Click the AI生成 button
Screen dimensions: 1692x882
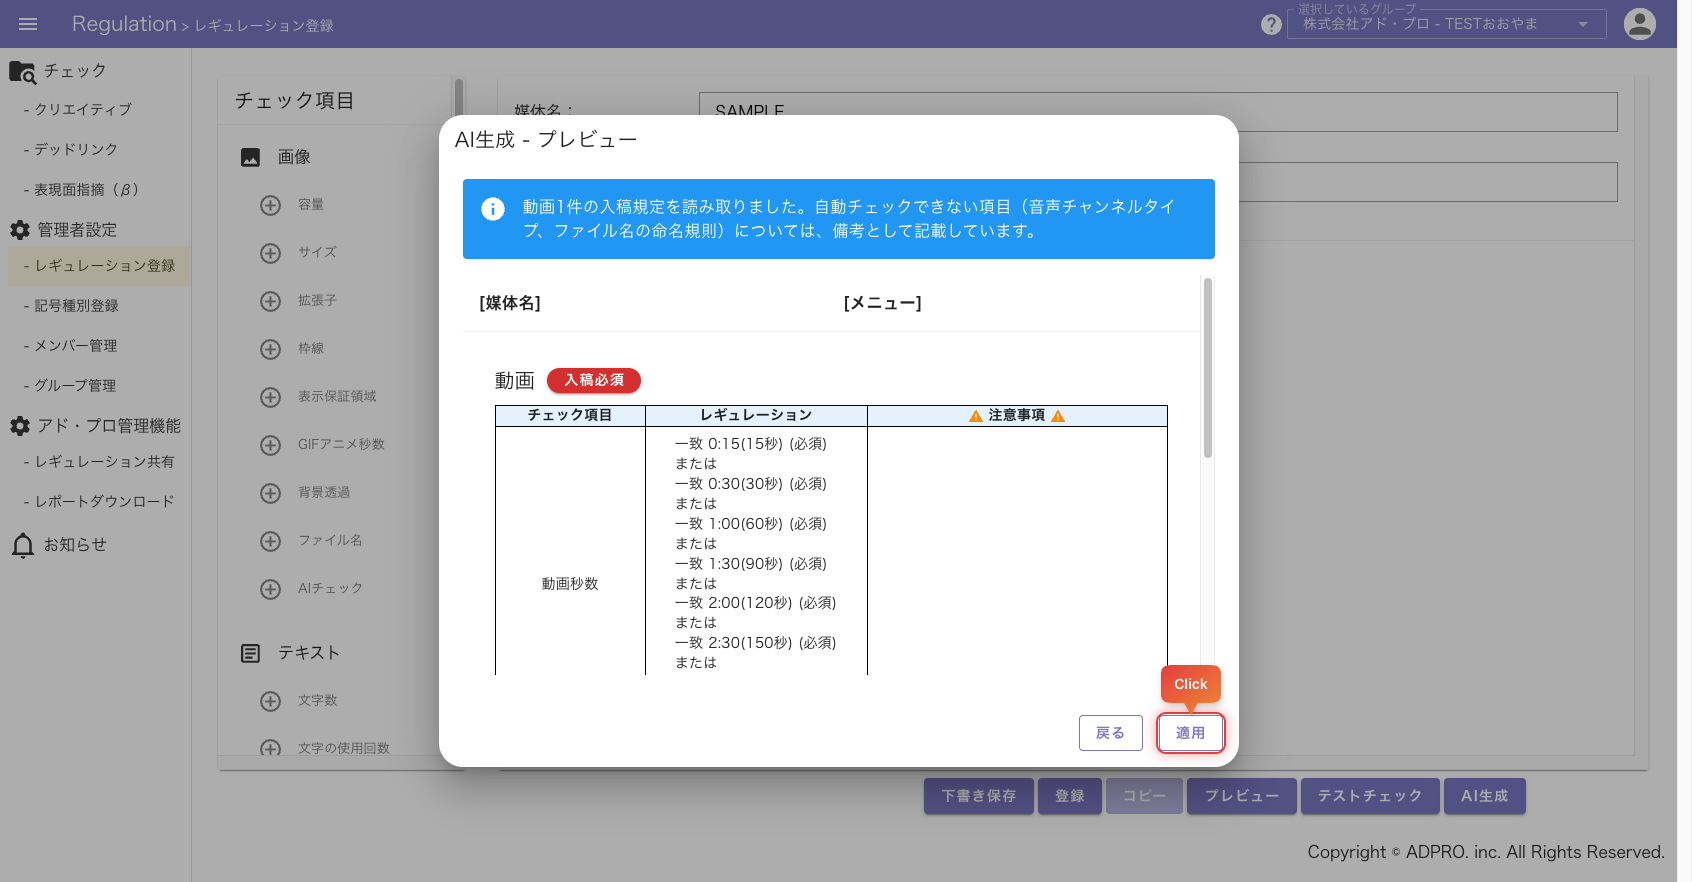pyautogui.click(x=1485, y=796)
